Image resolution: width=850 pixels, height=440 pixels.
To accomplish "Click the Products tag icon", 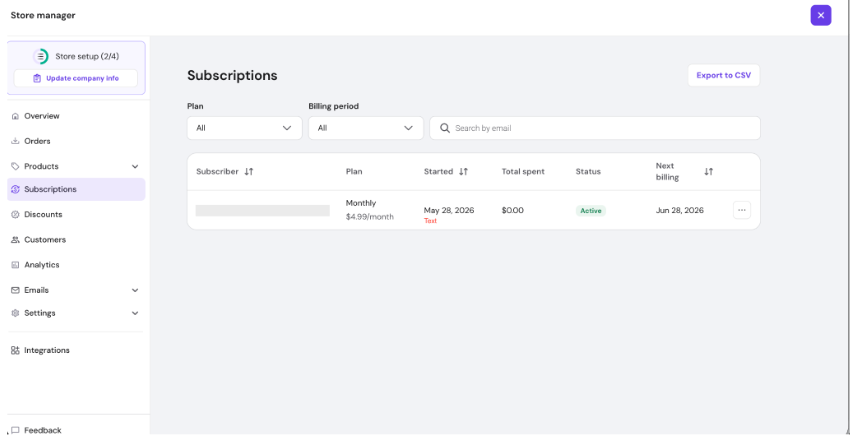I will click(15, 166).
